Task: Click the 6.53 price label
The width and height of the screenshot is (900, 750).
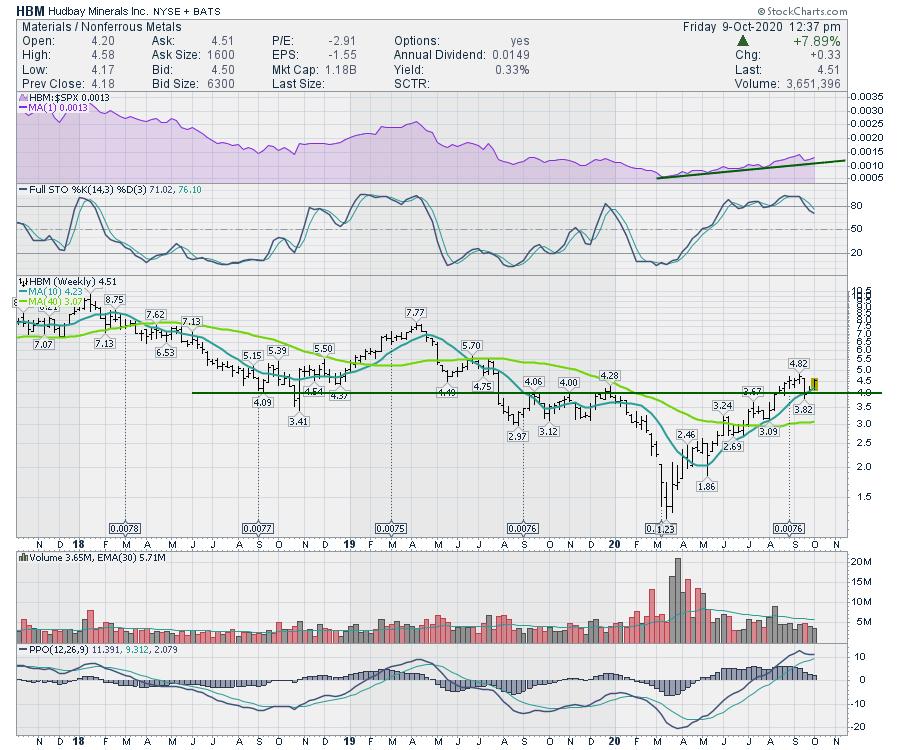Action: (165, 352)
